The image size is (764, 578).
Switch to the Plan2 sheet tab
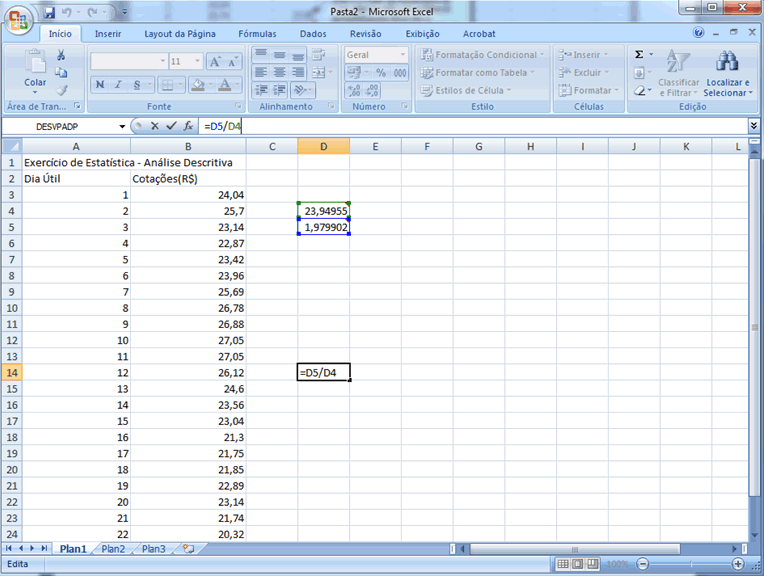(x=113, y=549)
